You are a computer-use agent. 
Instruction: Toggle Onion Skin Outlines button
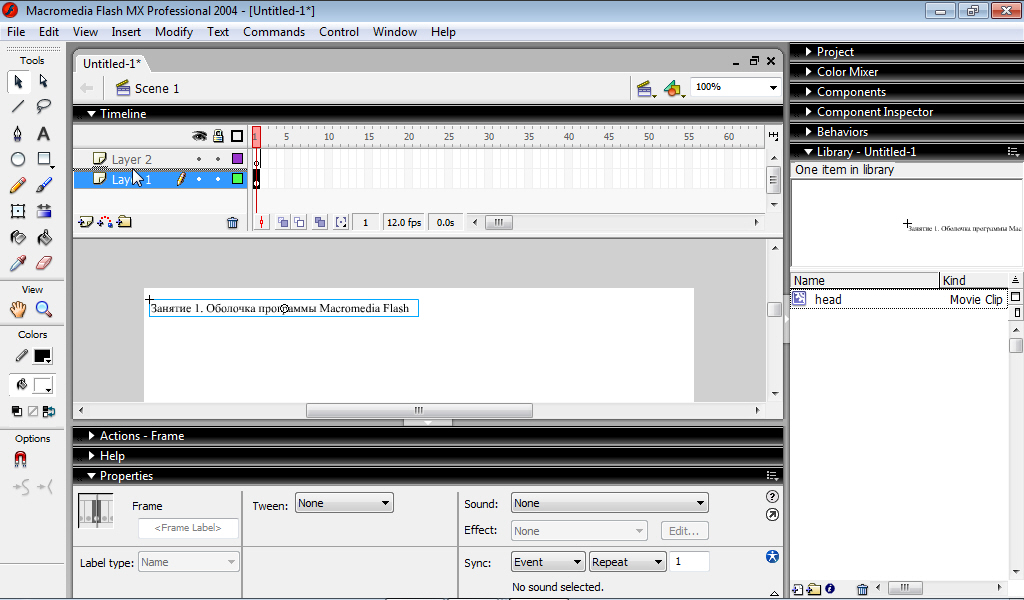point(299,223)
